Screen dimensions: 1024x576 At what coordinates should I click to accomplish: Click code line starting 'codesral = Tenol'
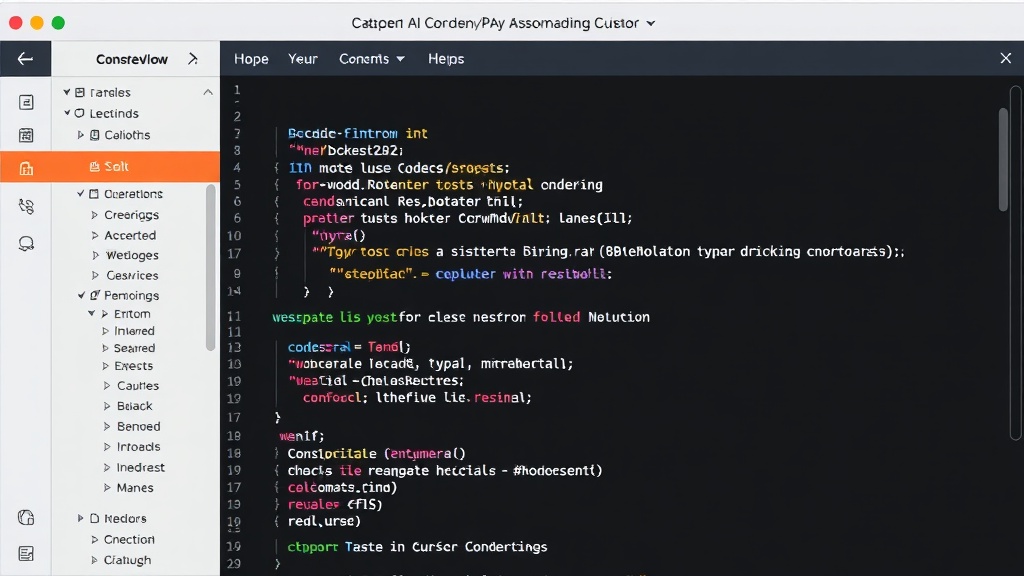point(349,347)
